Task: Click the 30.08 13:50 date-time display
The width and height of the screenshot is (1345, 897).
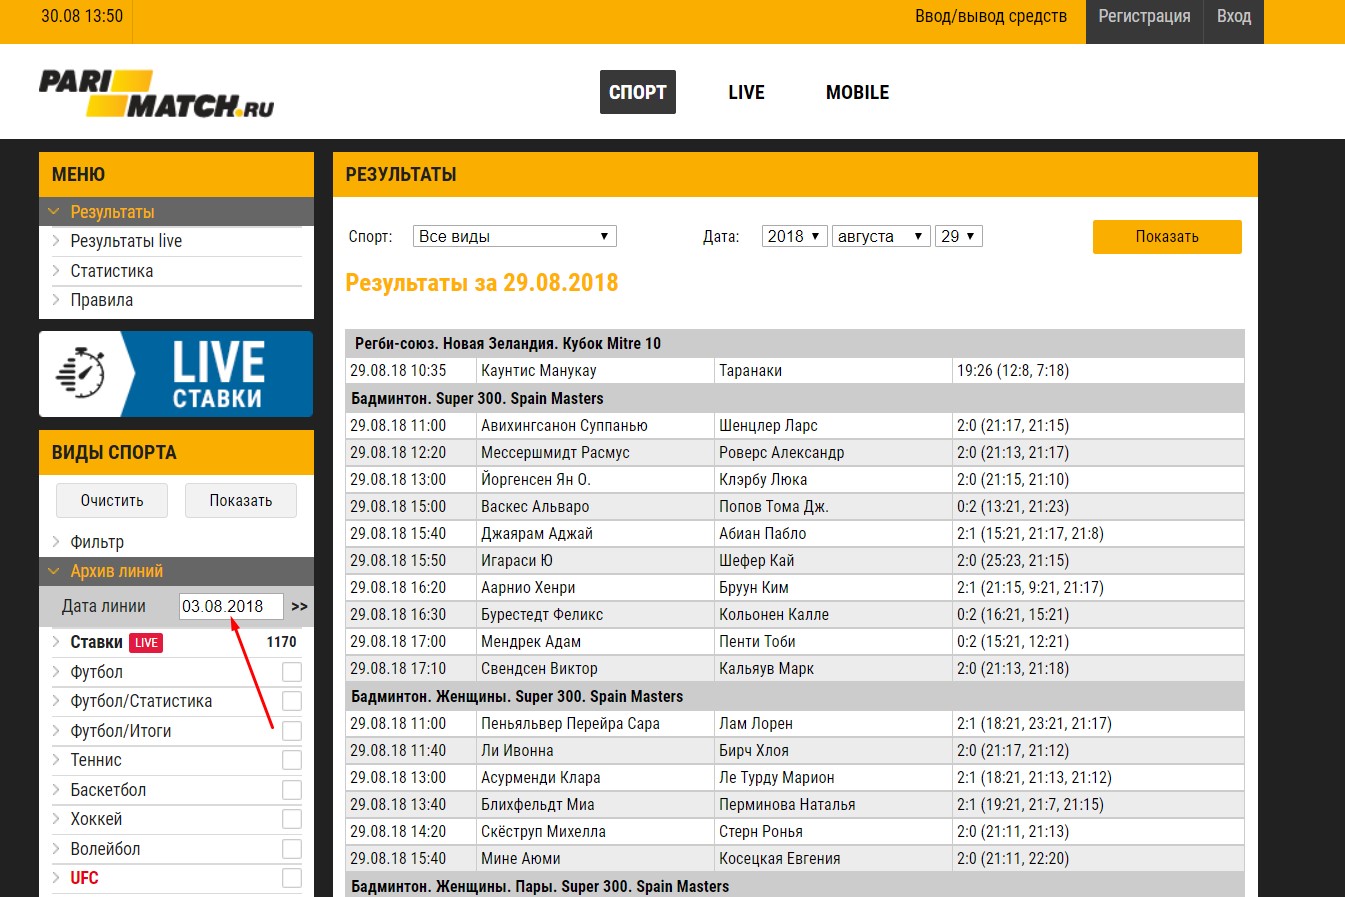Action: point(82,16)
